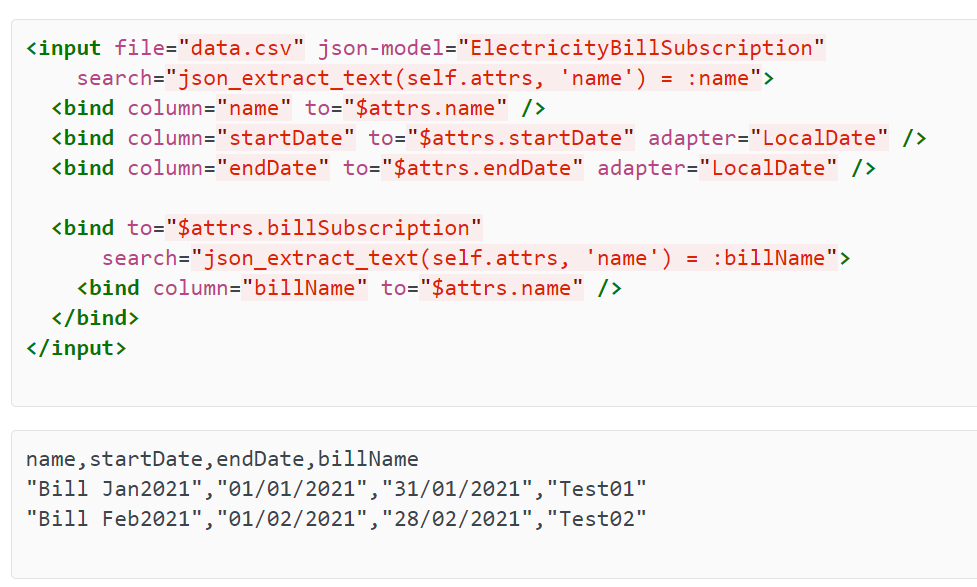Image resolution: width=977 pixels, height=587 pixels.
Task: Click the "ElectricityBillSubscription" json-model value
Action: [641, 48]
